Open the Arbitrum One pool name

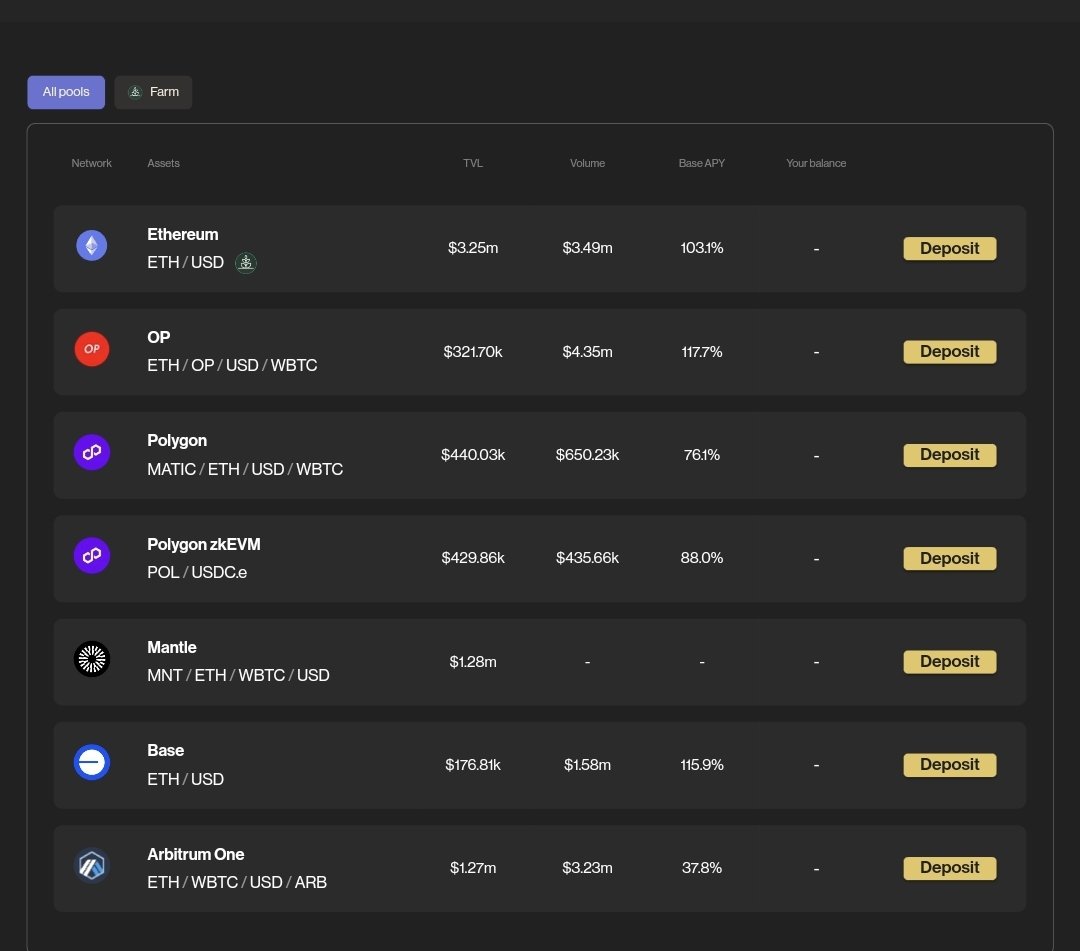click(x=196, y=855)
